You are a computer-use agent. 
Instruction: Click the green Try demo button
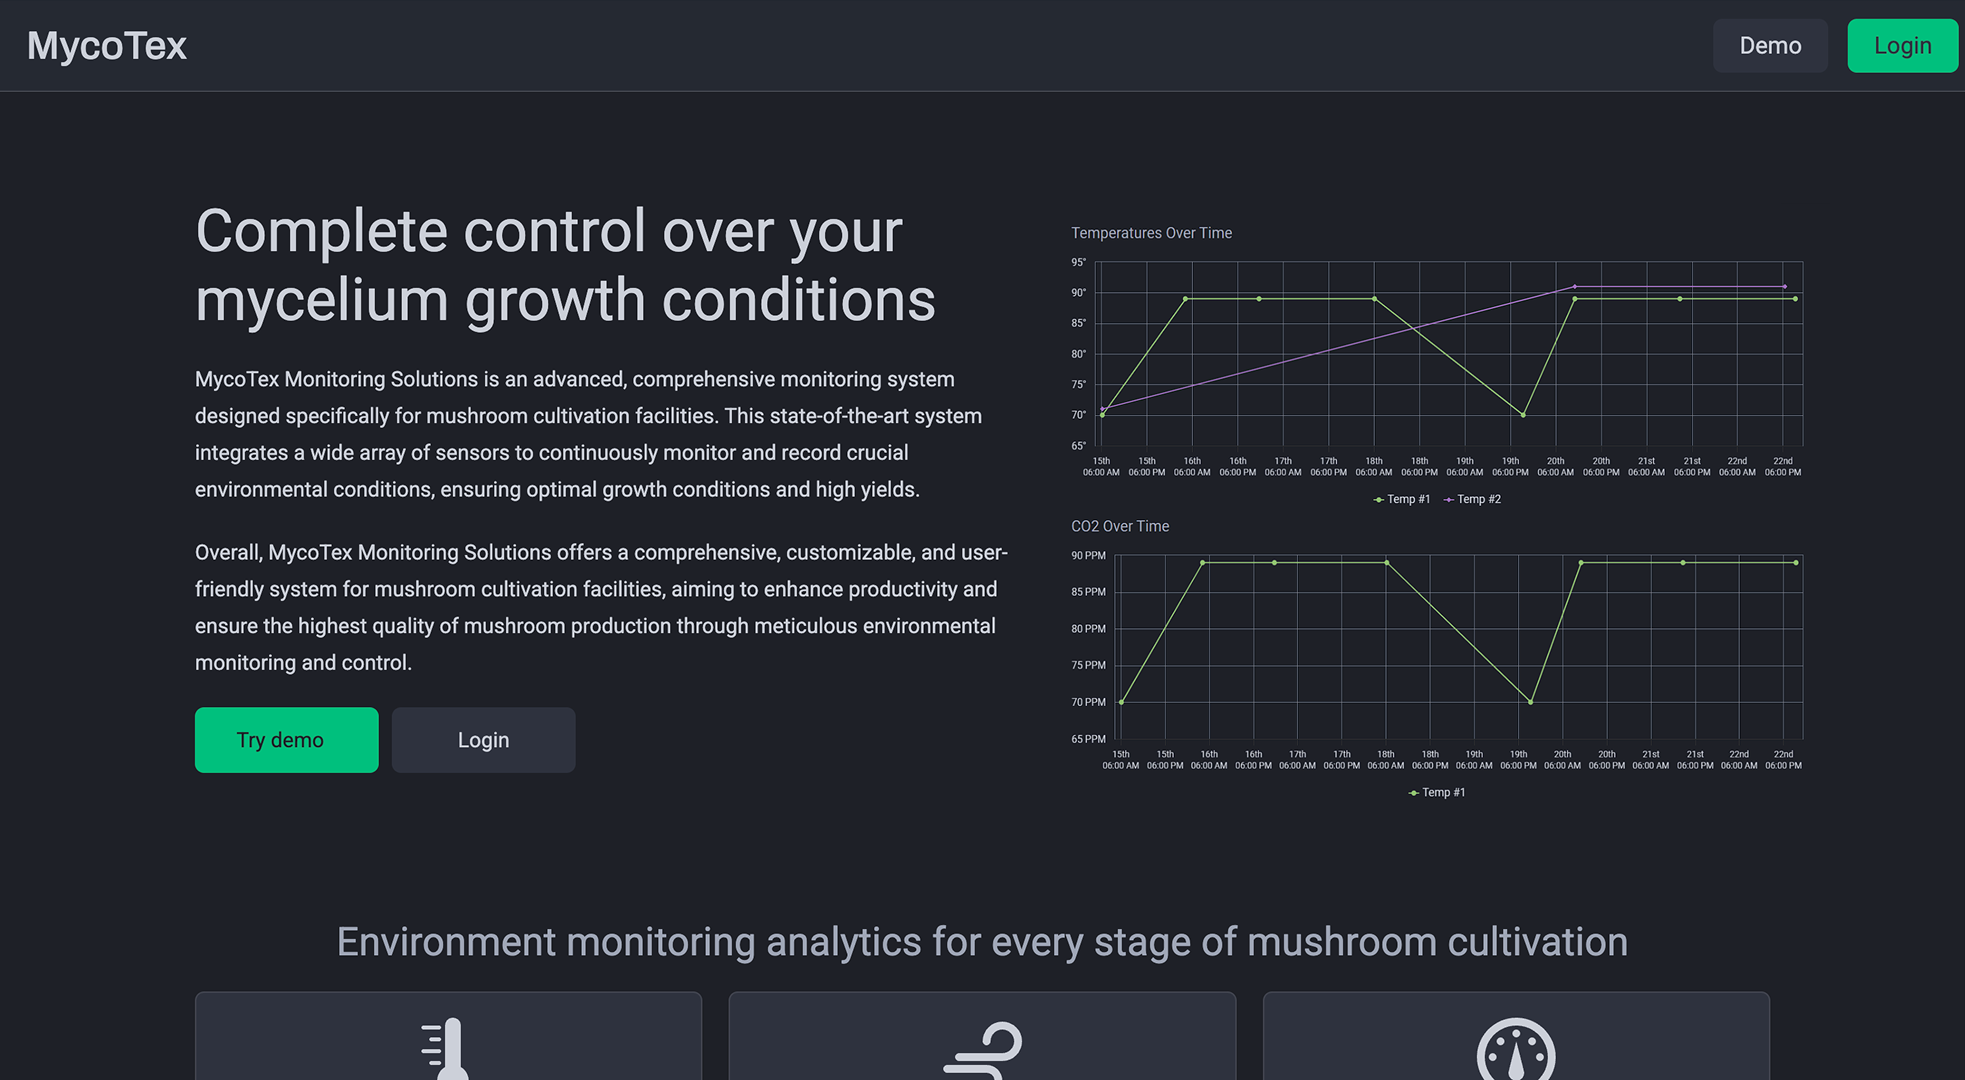(x=286, y=740)
